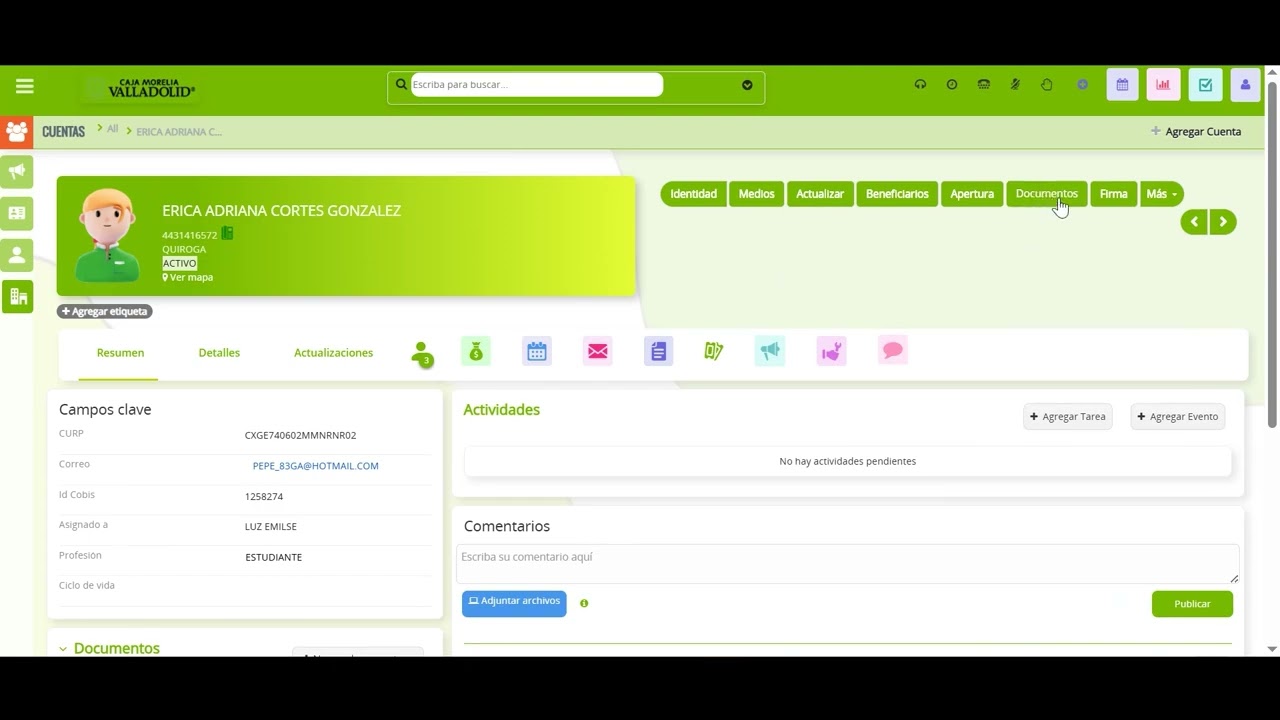Click the Identidad button
Screen dimensions: 1280x720
coord(693,194)
